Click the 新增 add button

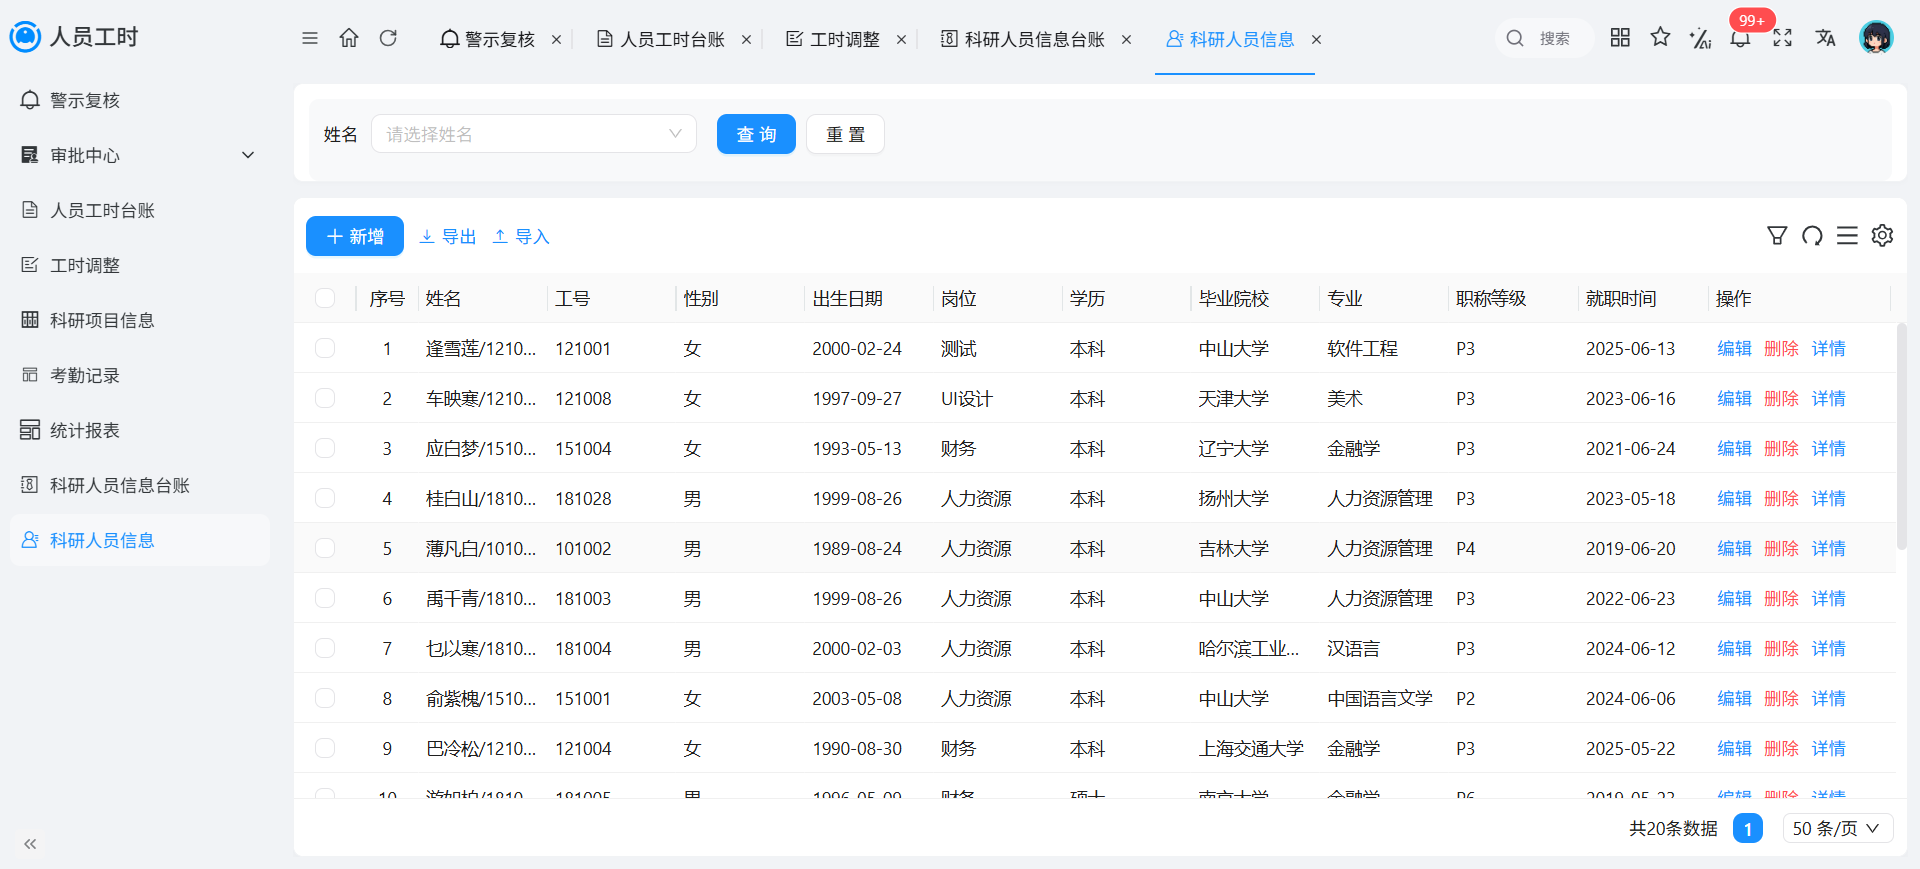pos(355,236)
